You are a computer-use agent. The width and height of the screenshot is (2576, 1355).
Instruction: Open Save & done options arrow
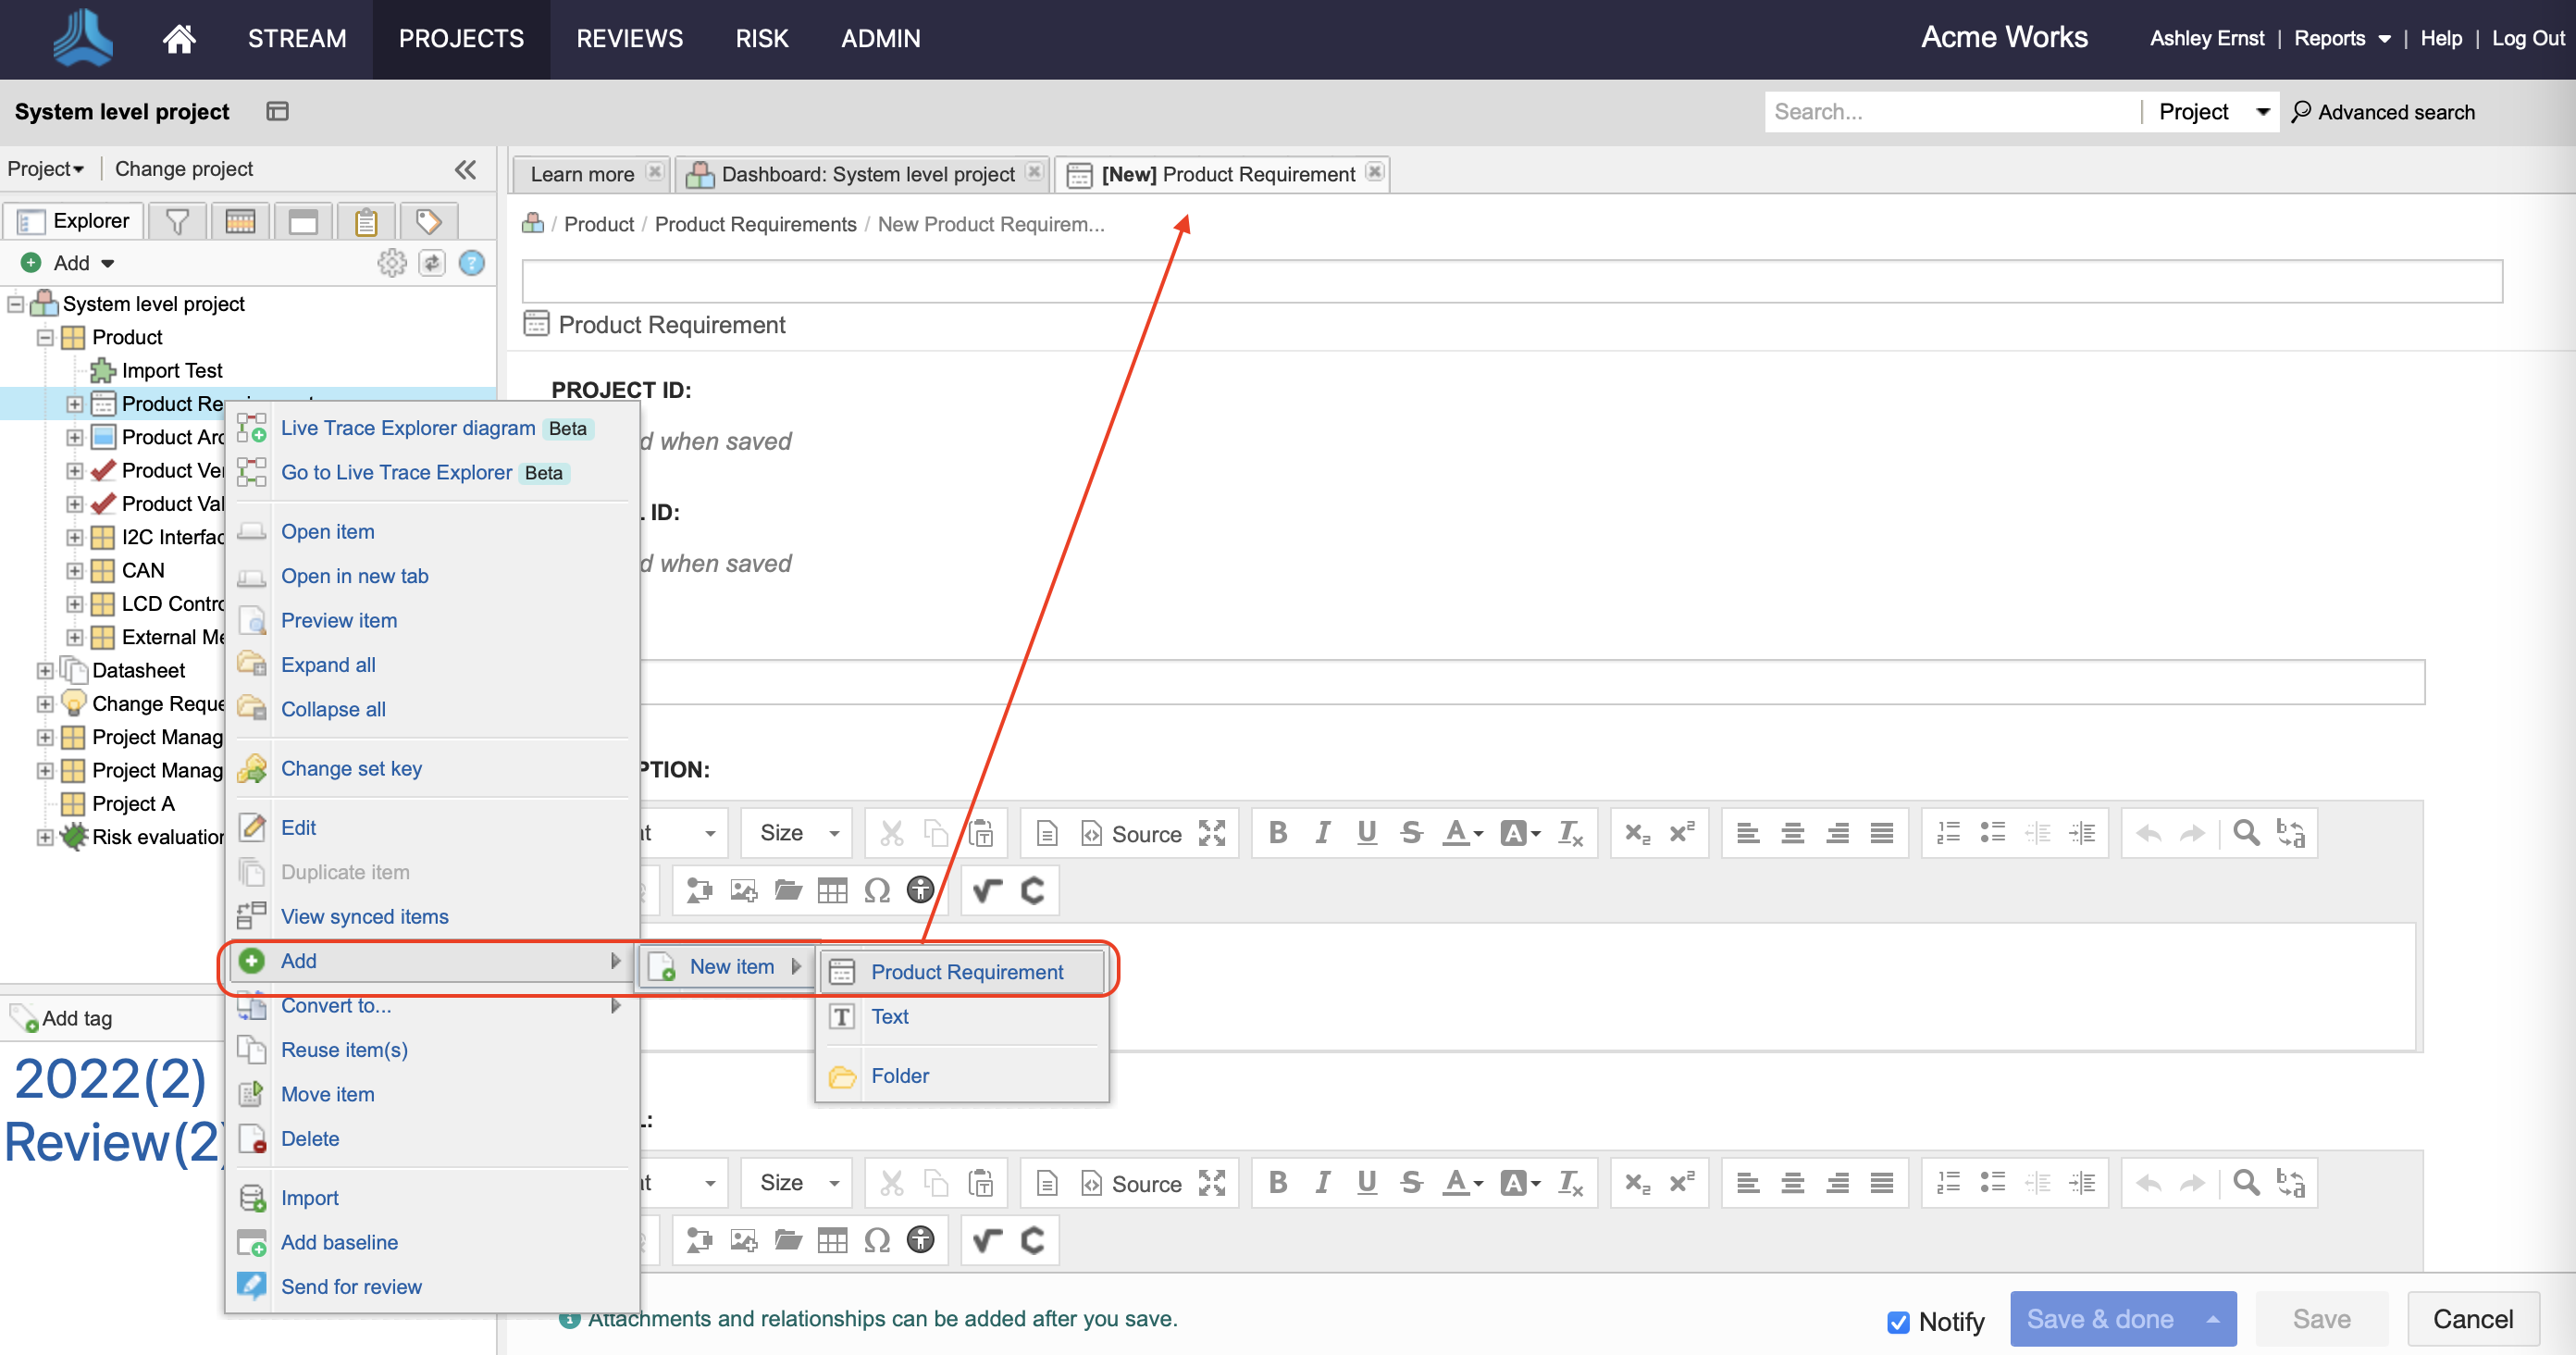point(2213,1319)
